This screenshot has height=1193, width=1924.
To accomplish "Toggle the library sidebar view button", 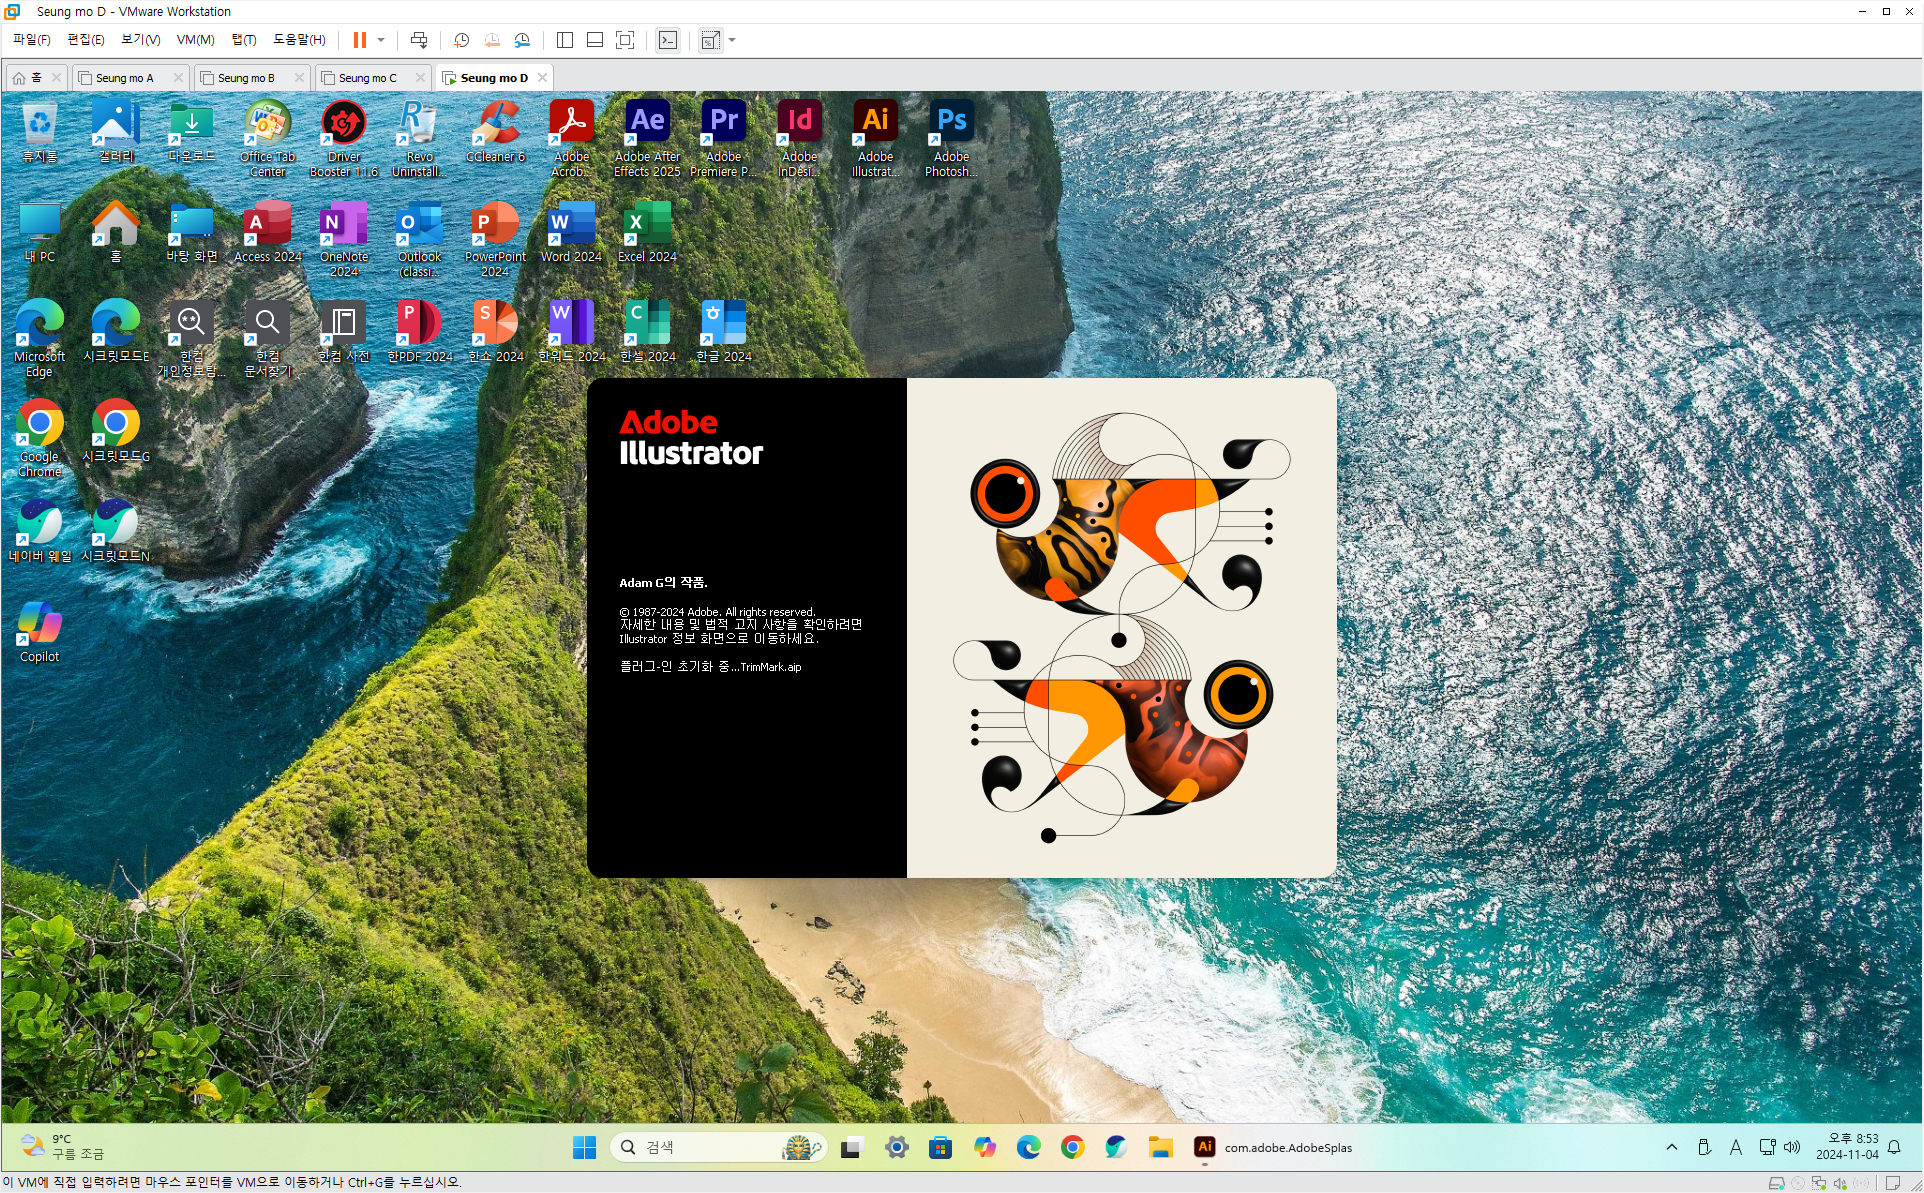I will (565, 40).
